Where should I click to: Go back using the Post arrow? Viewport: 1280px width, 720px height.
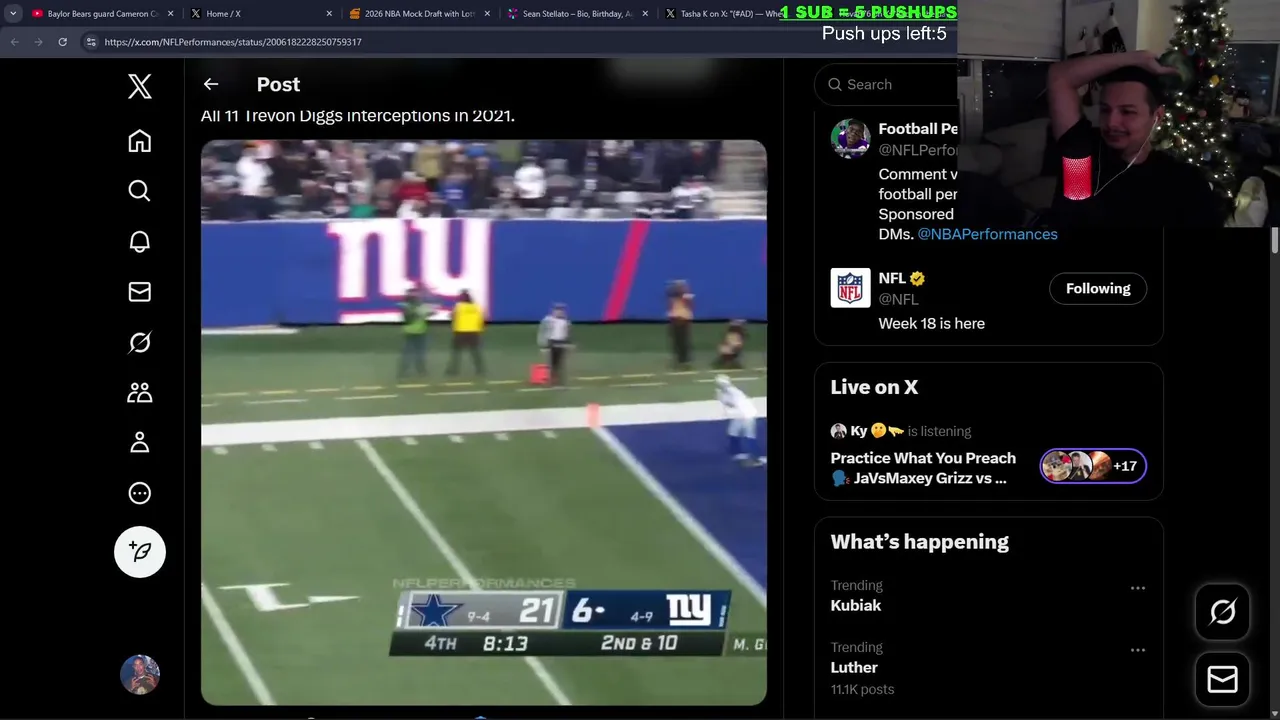(210, 85)
